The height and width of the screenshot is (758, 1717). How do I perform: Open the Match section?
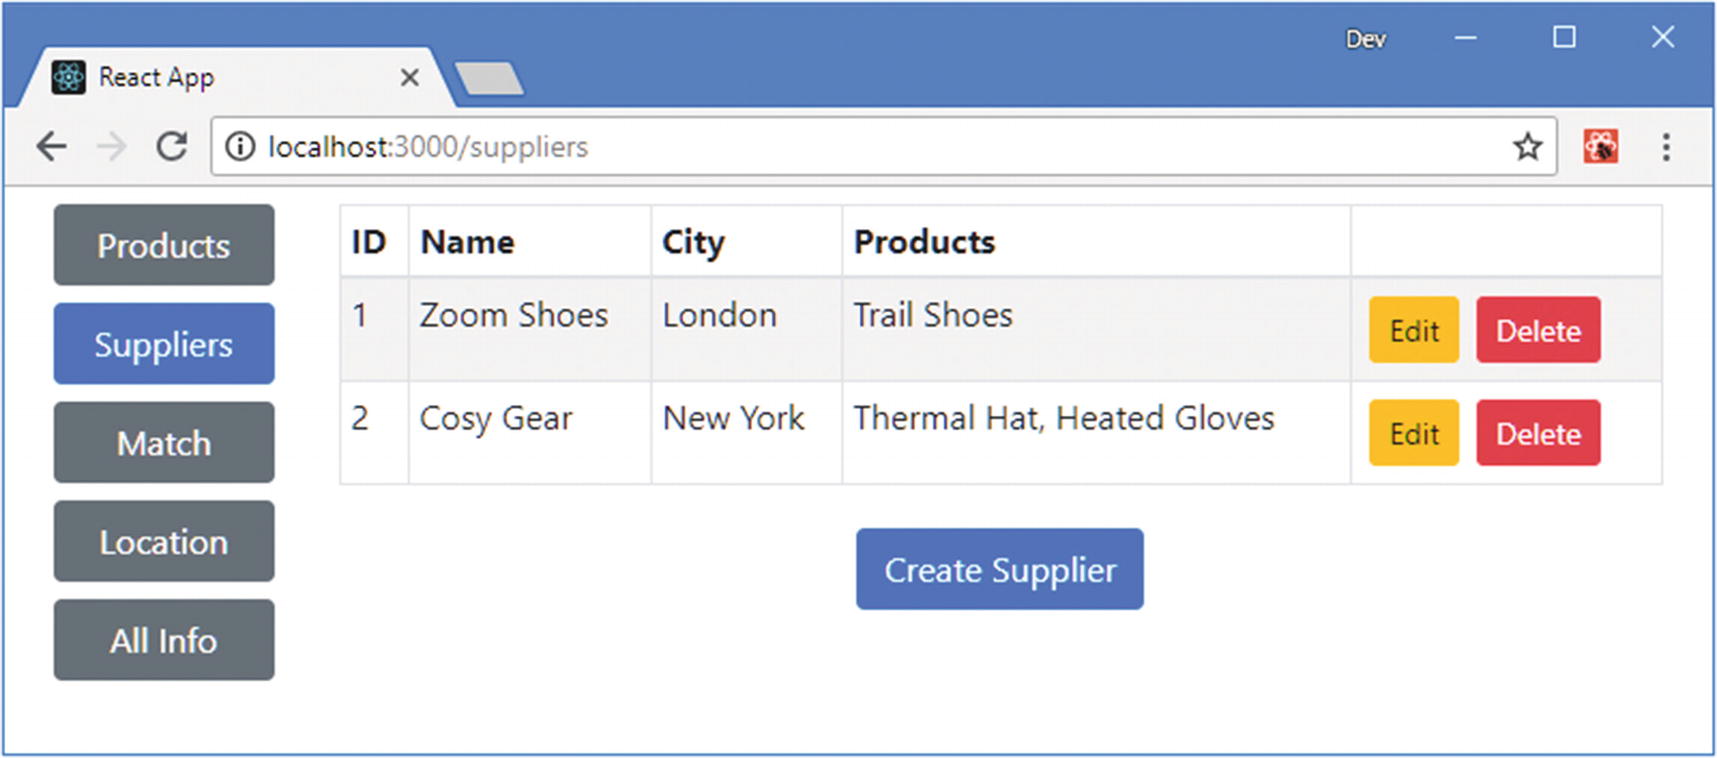(164, 443)
